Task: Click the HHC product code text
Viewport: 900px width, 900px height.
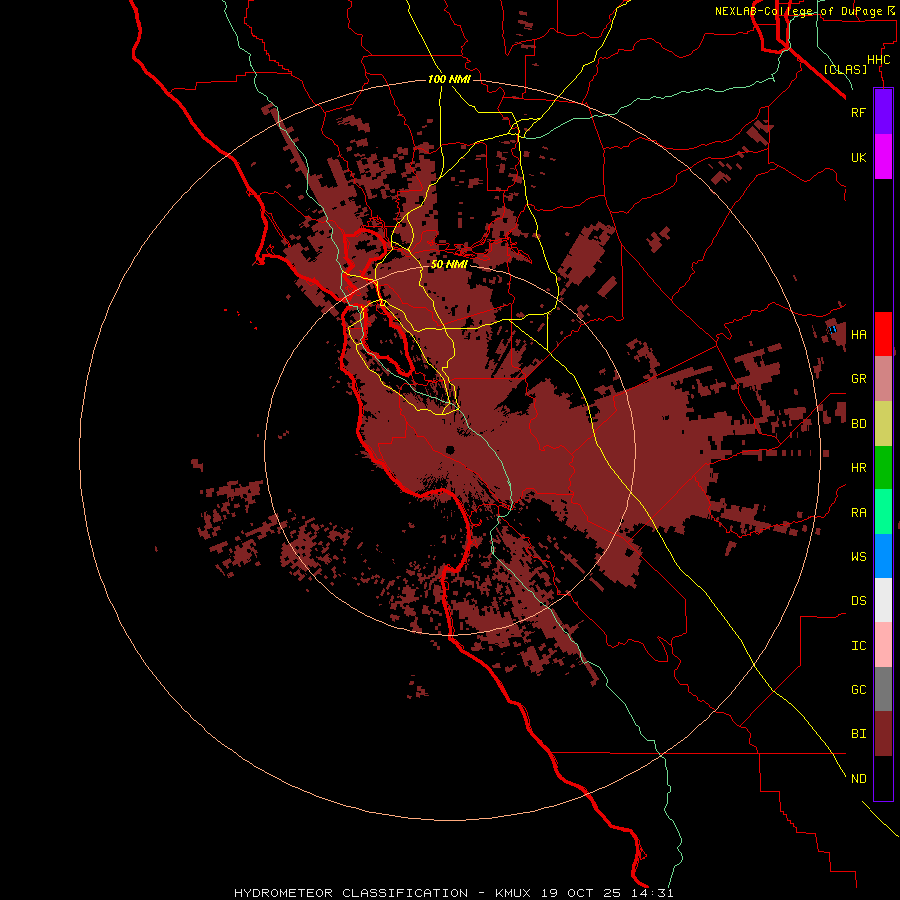Action: coord(878,60)
